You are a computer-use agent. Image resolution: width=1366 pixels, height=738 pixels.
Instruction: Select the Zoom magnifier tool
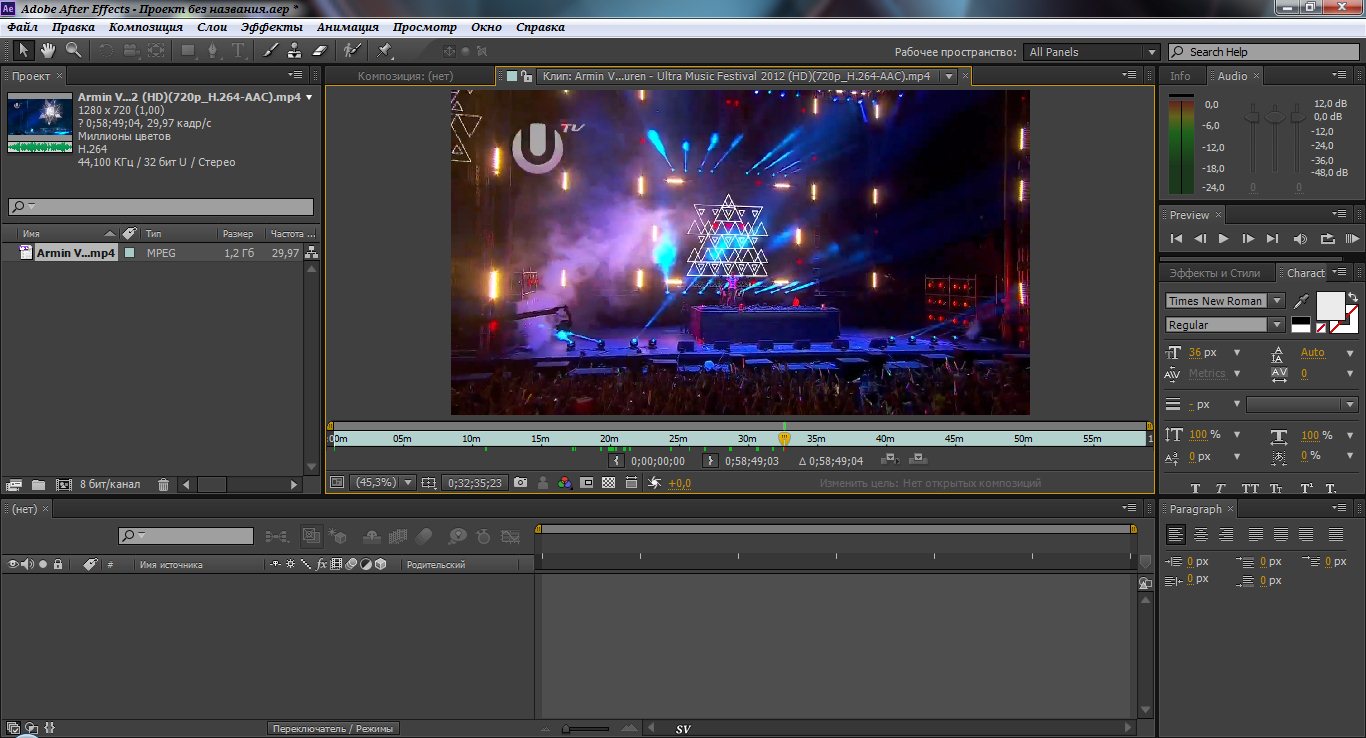(x=73, y=50)
